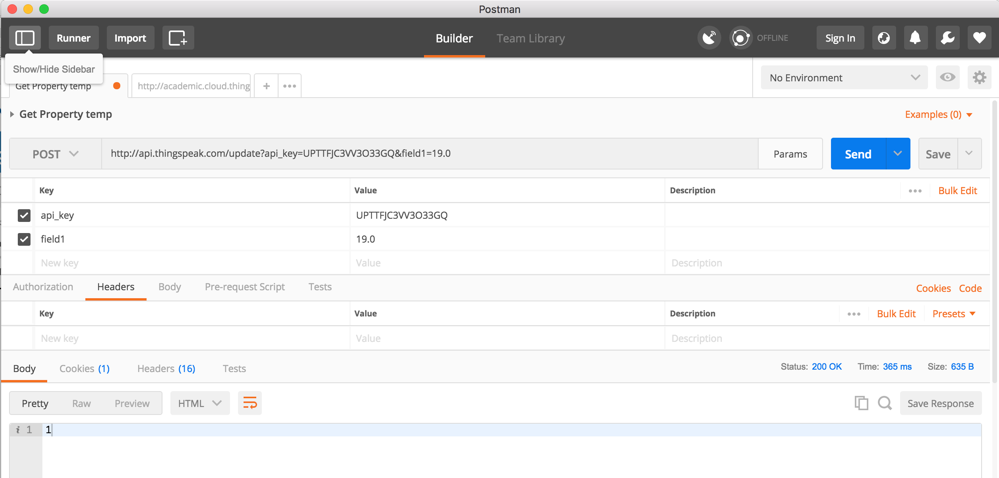Uncheck the api_key parameter checkbox
The height and width of the screenshot is (478, 999).
[x=24, y=215]
